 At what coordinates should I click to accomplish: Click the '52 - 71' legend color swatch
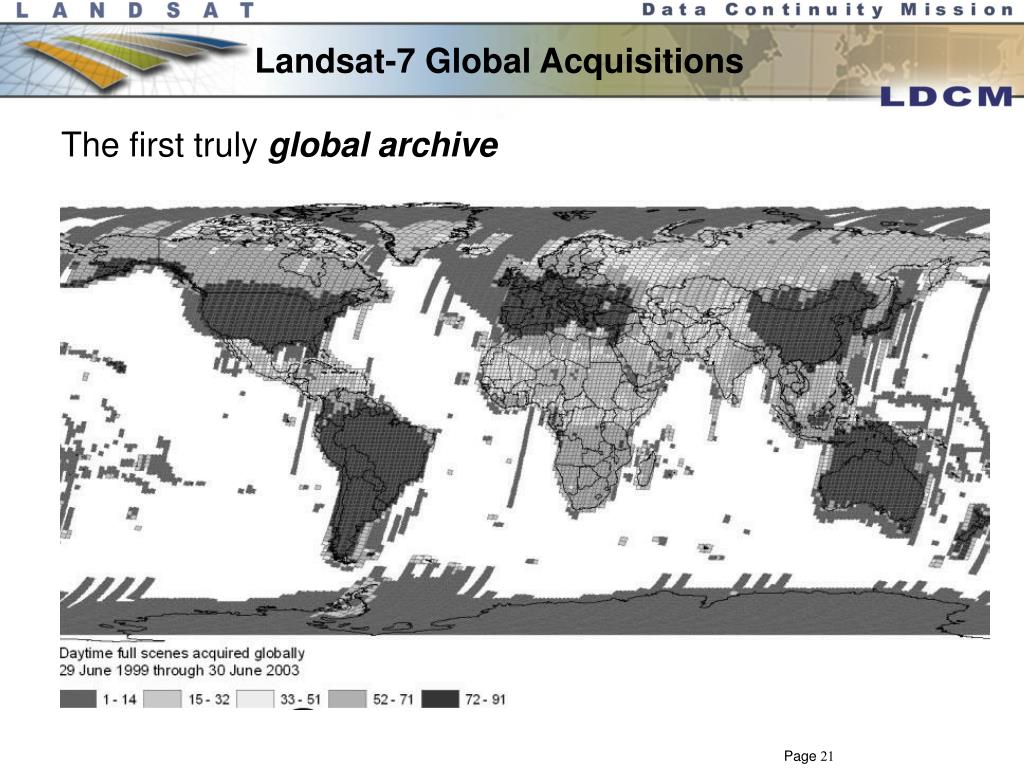(347, 699)
